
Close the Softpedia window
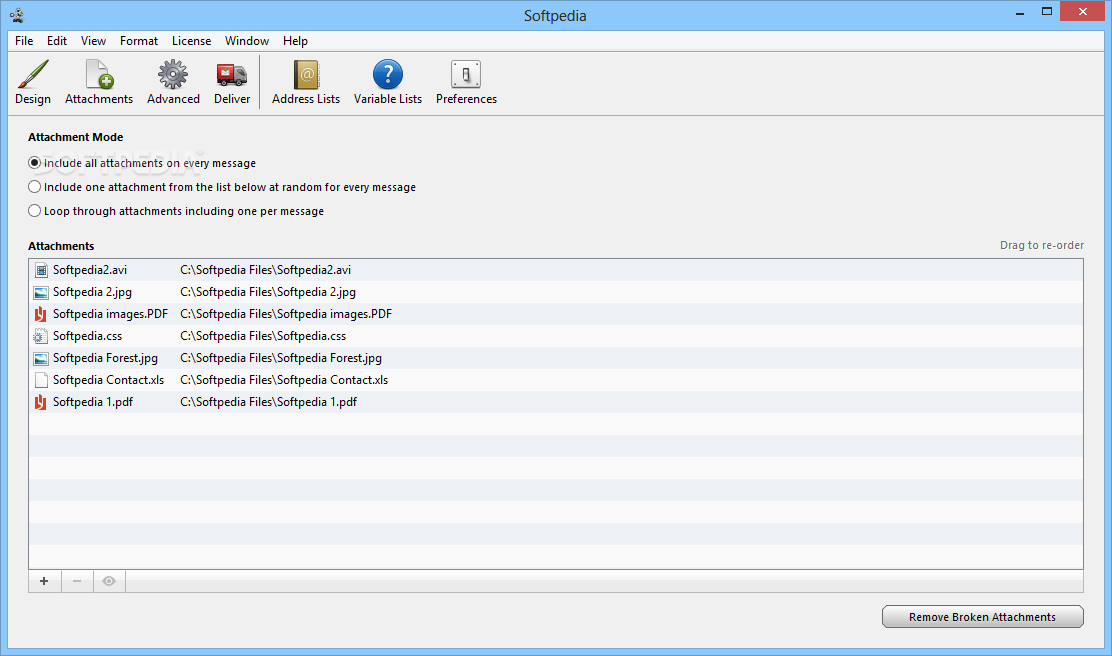click(x=1082, y=11)
